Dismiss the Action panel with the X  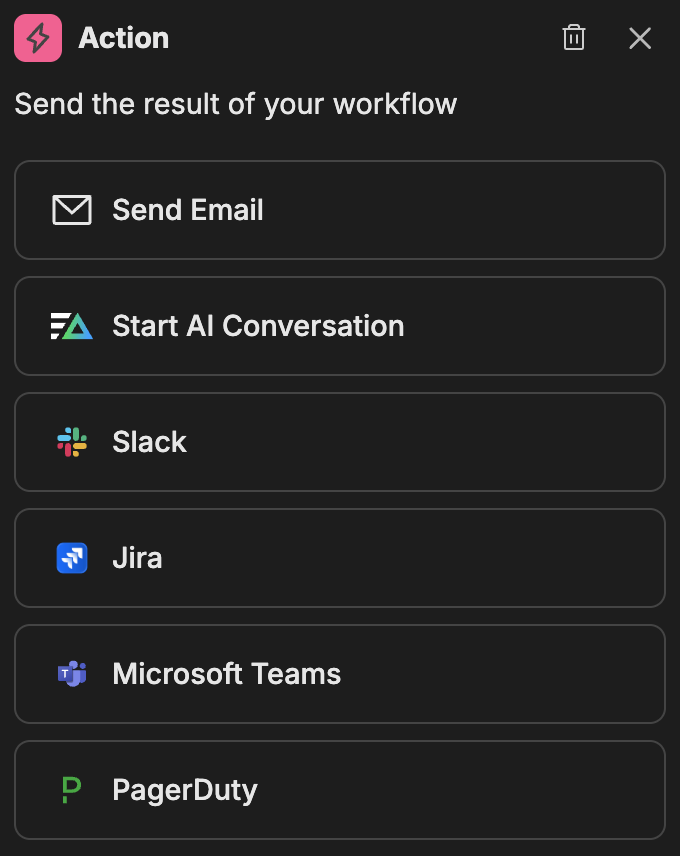point(640,38)
